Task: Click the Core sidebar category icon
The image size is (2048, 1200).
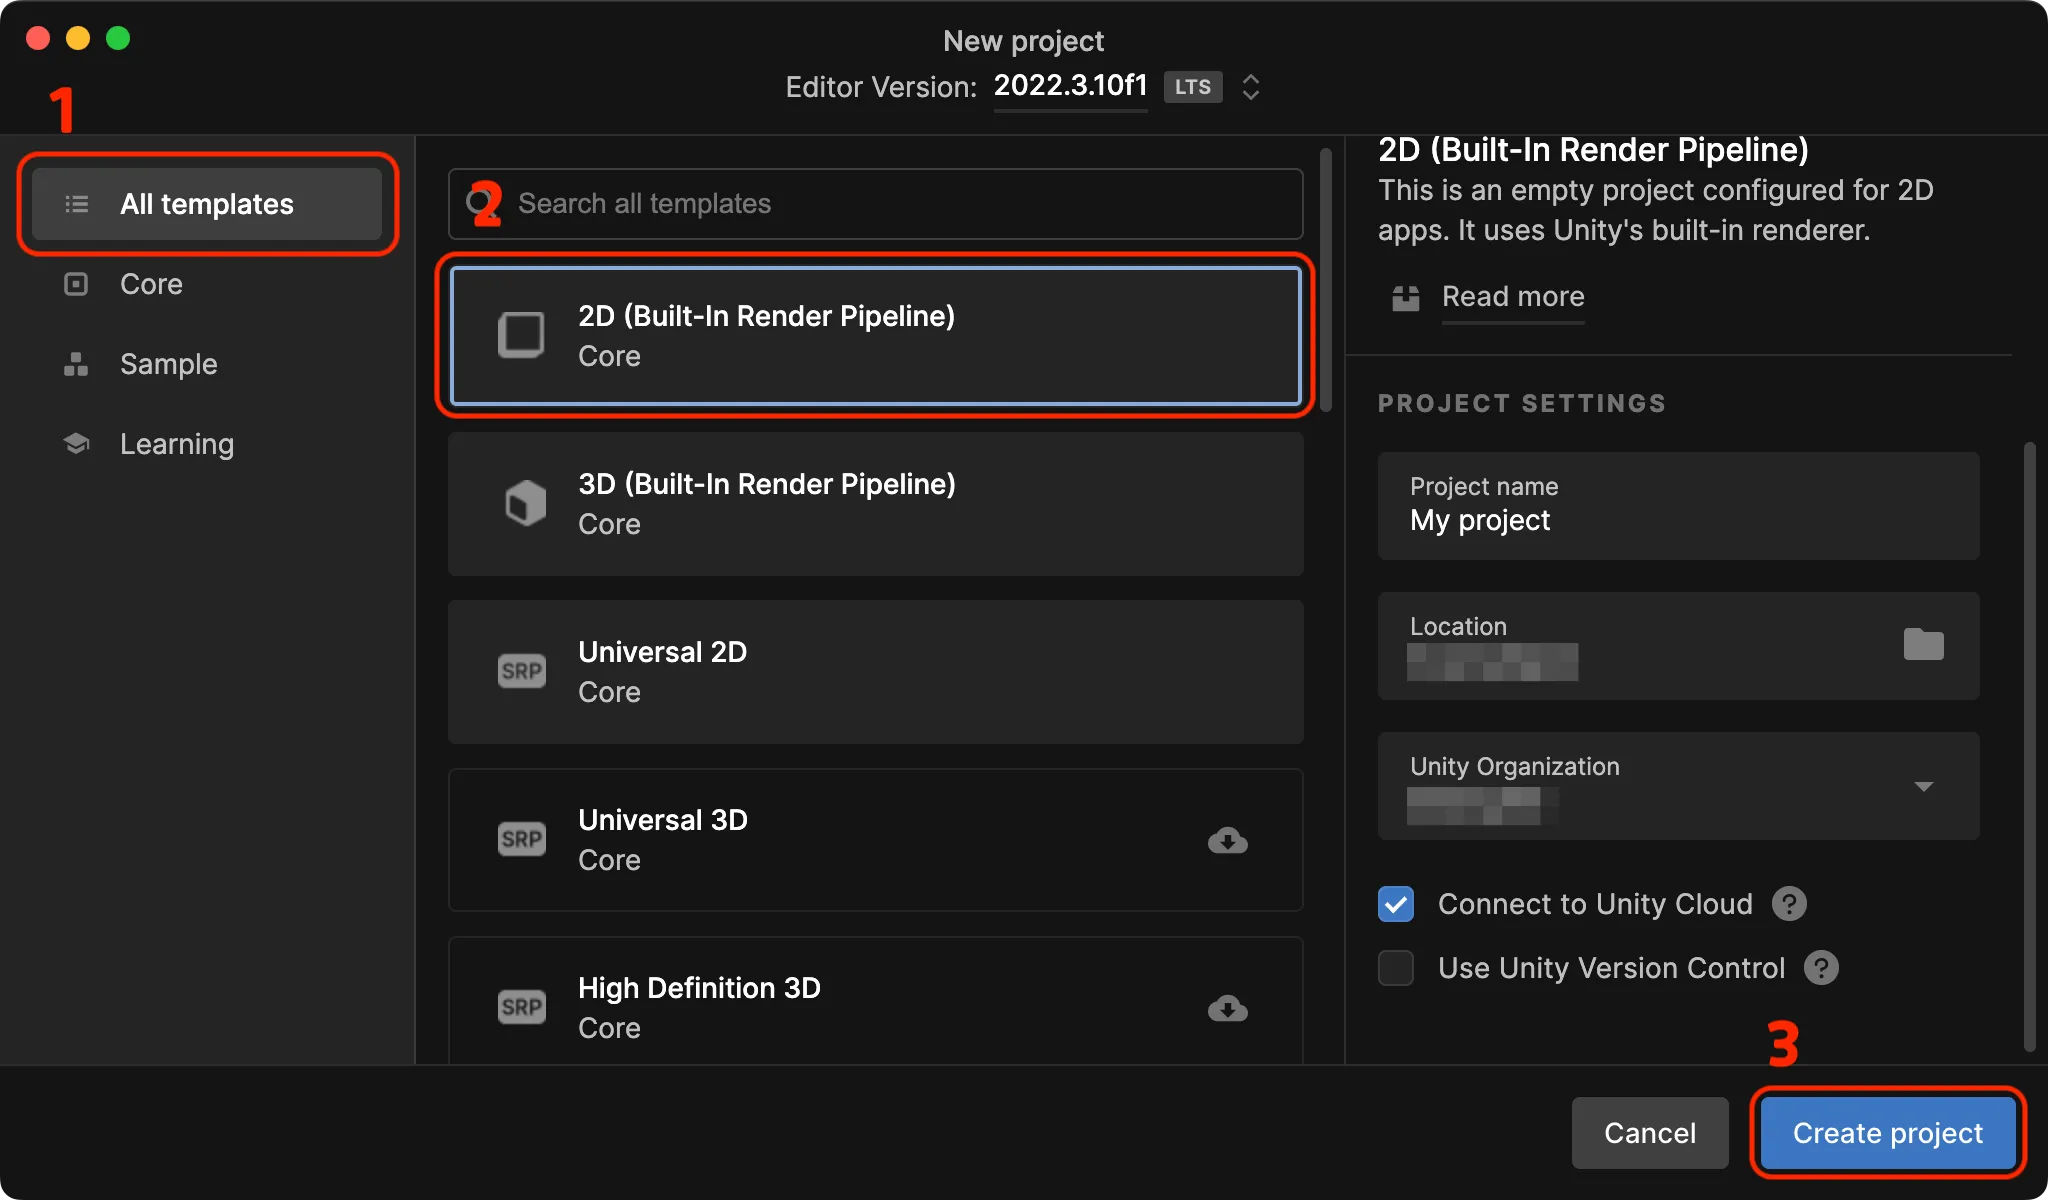Action: (79, 283)
